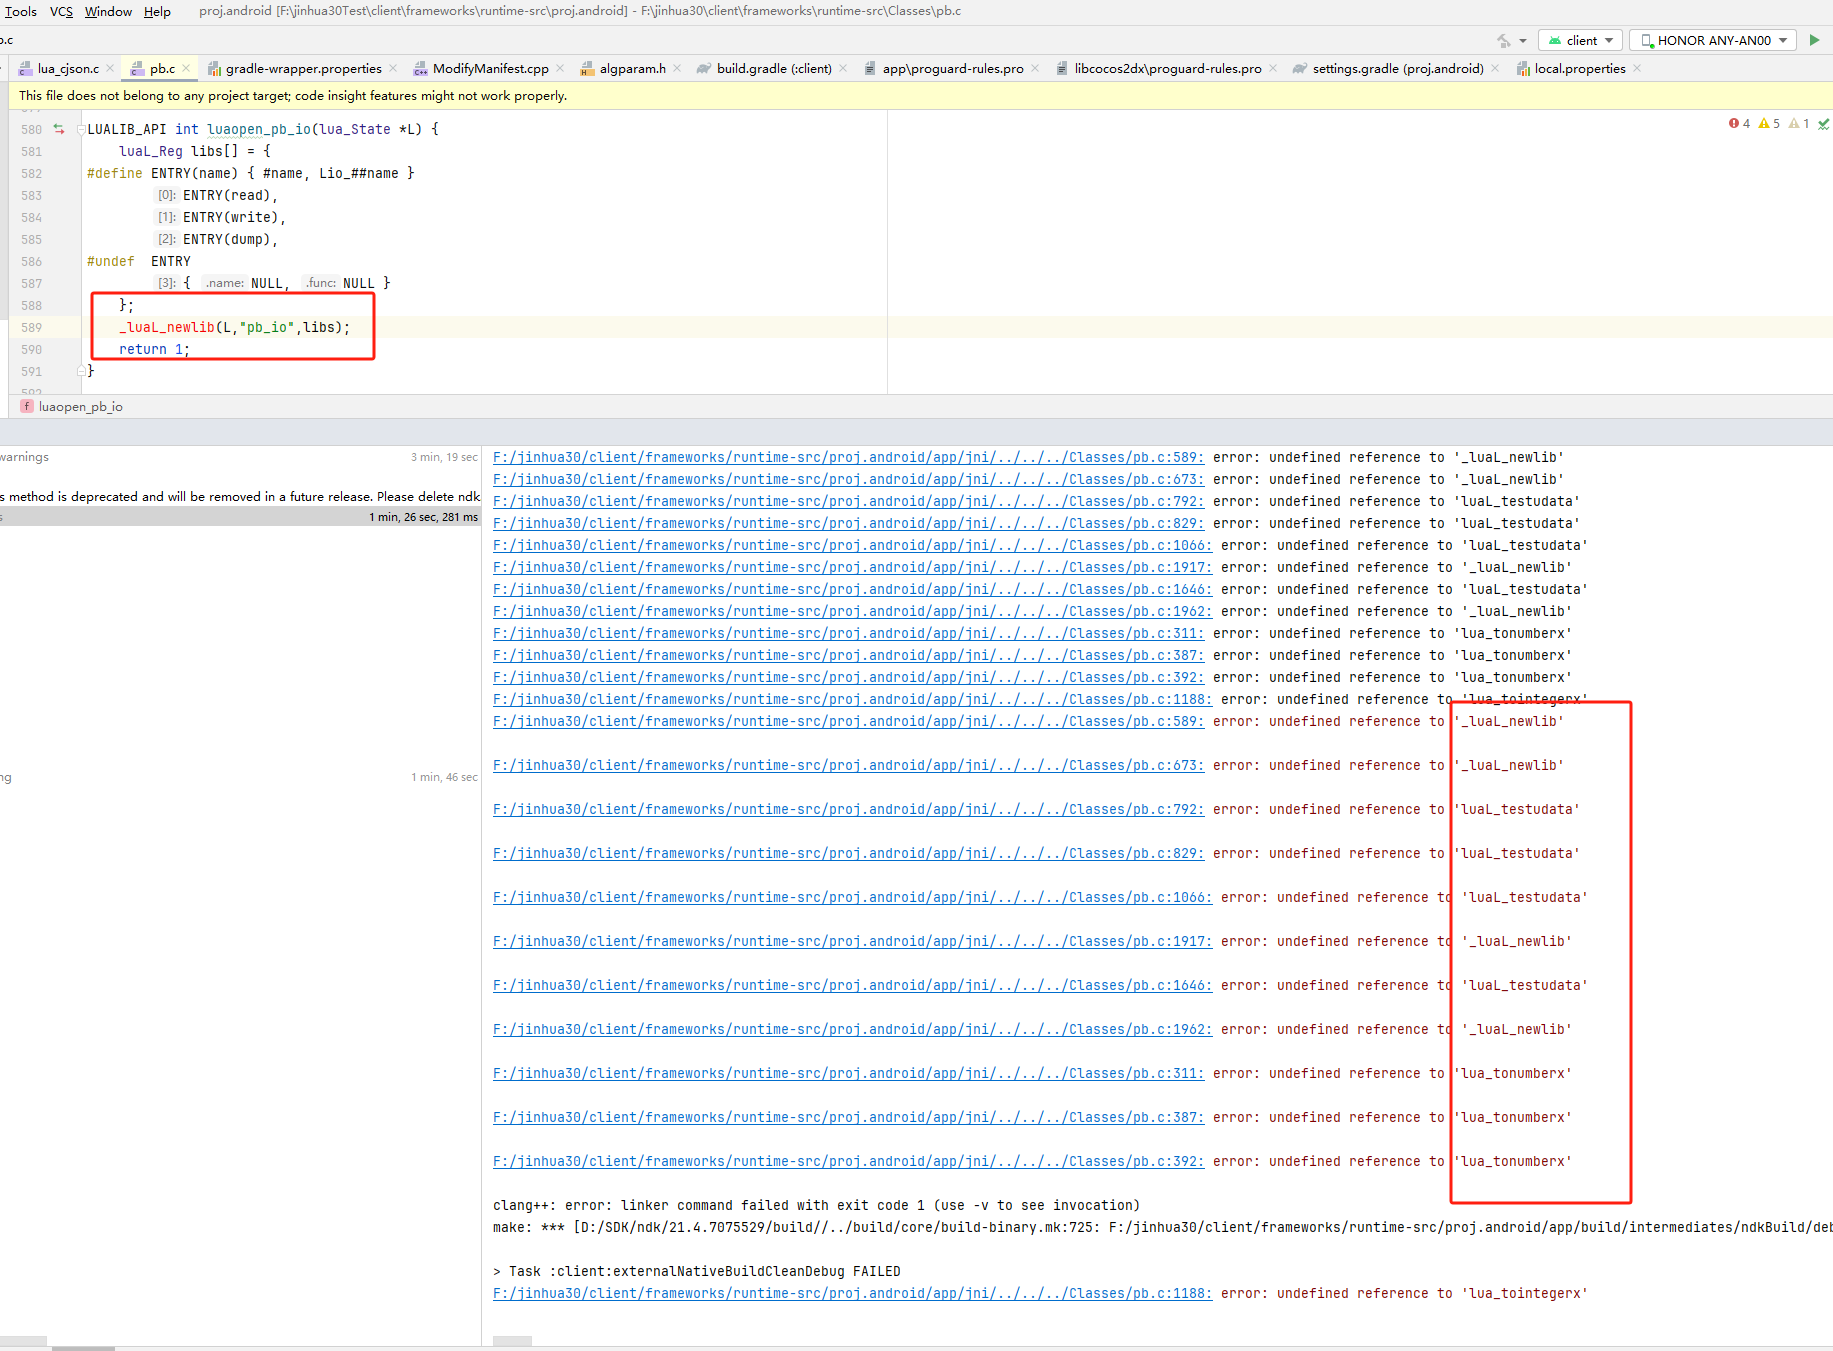Expand the dropdown arrow beside the hammer icon

tap(1523, 41)
